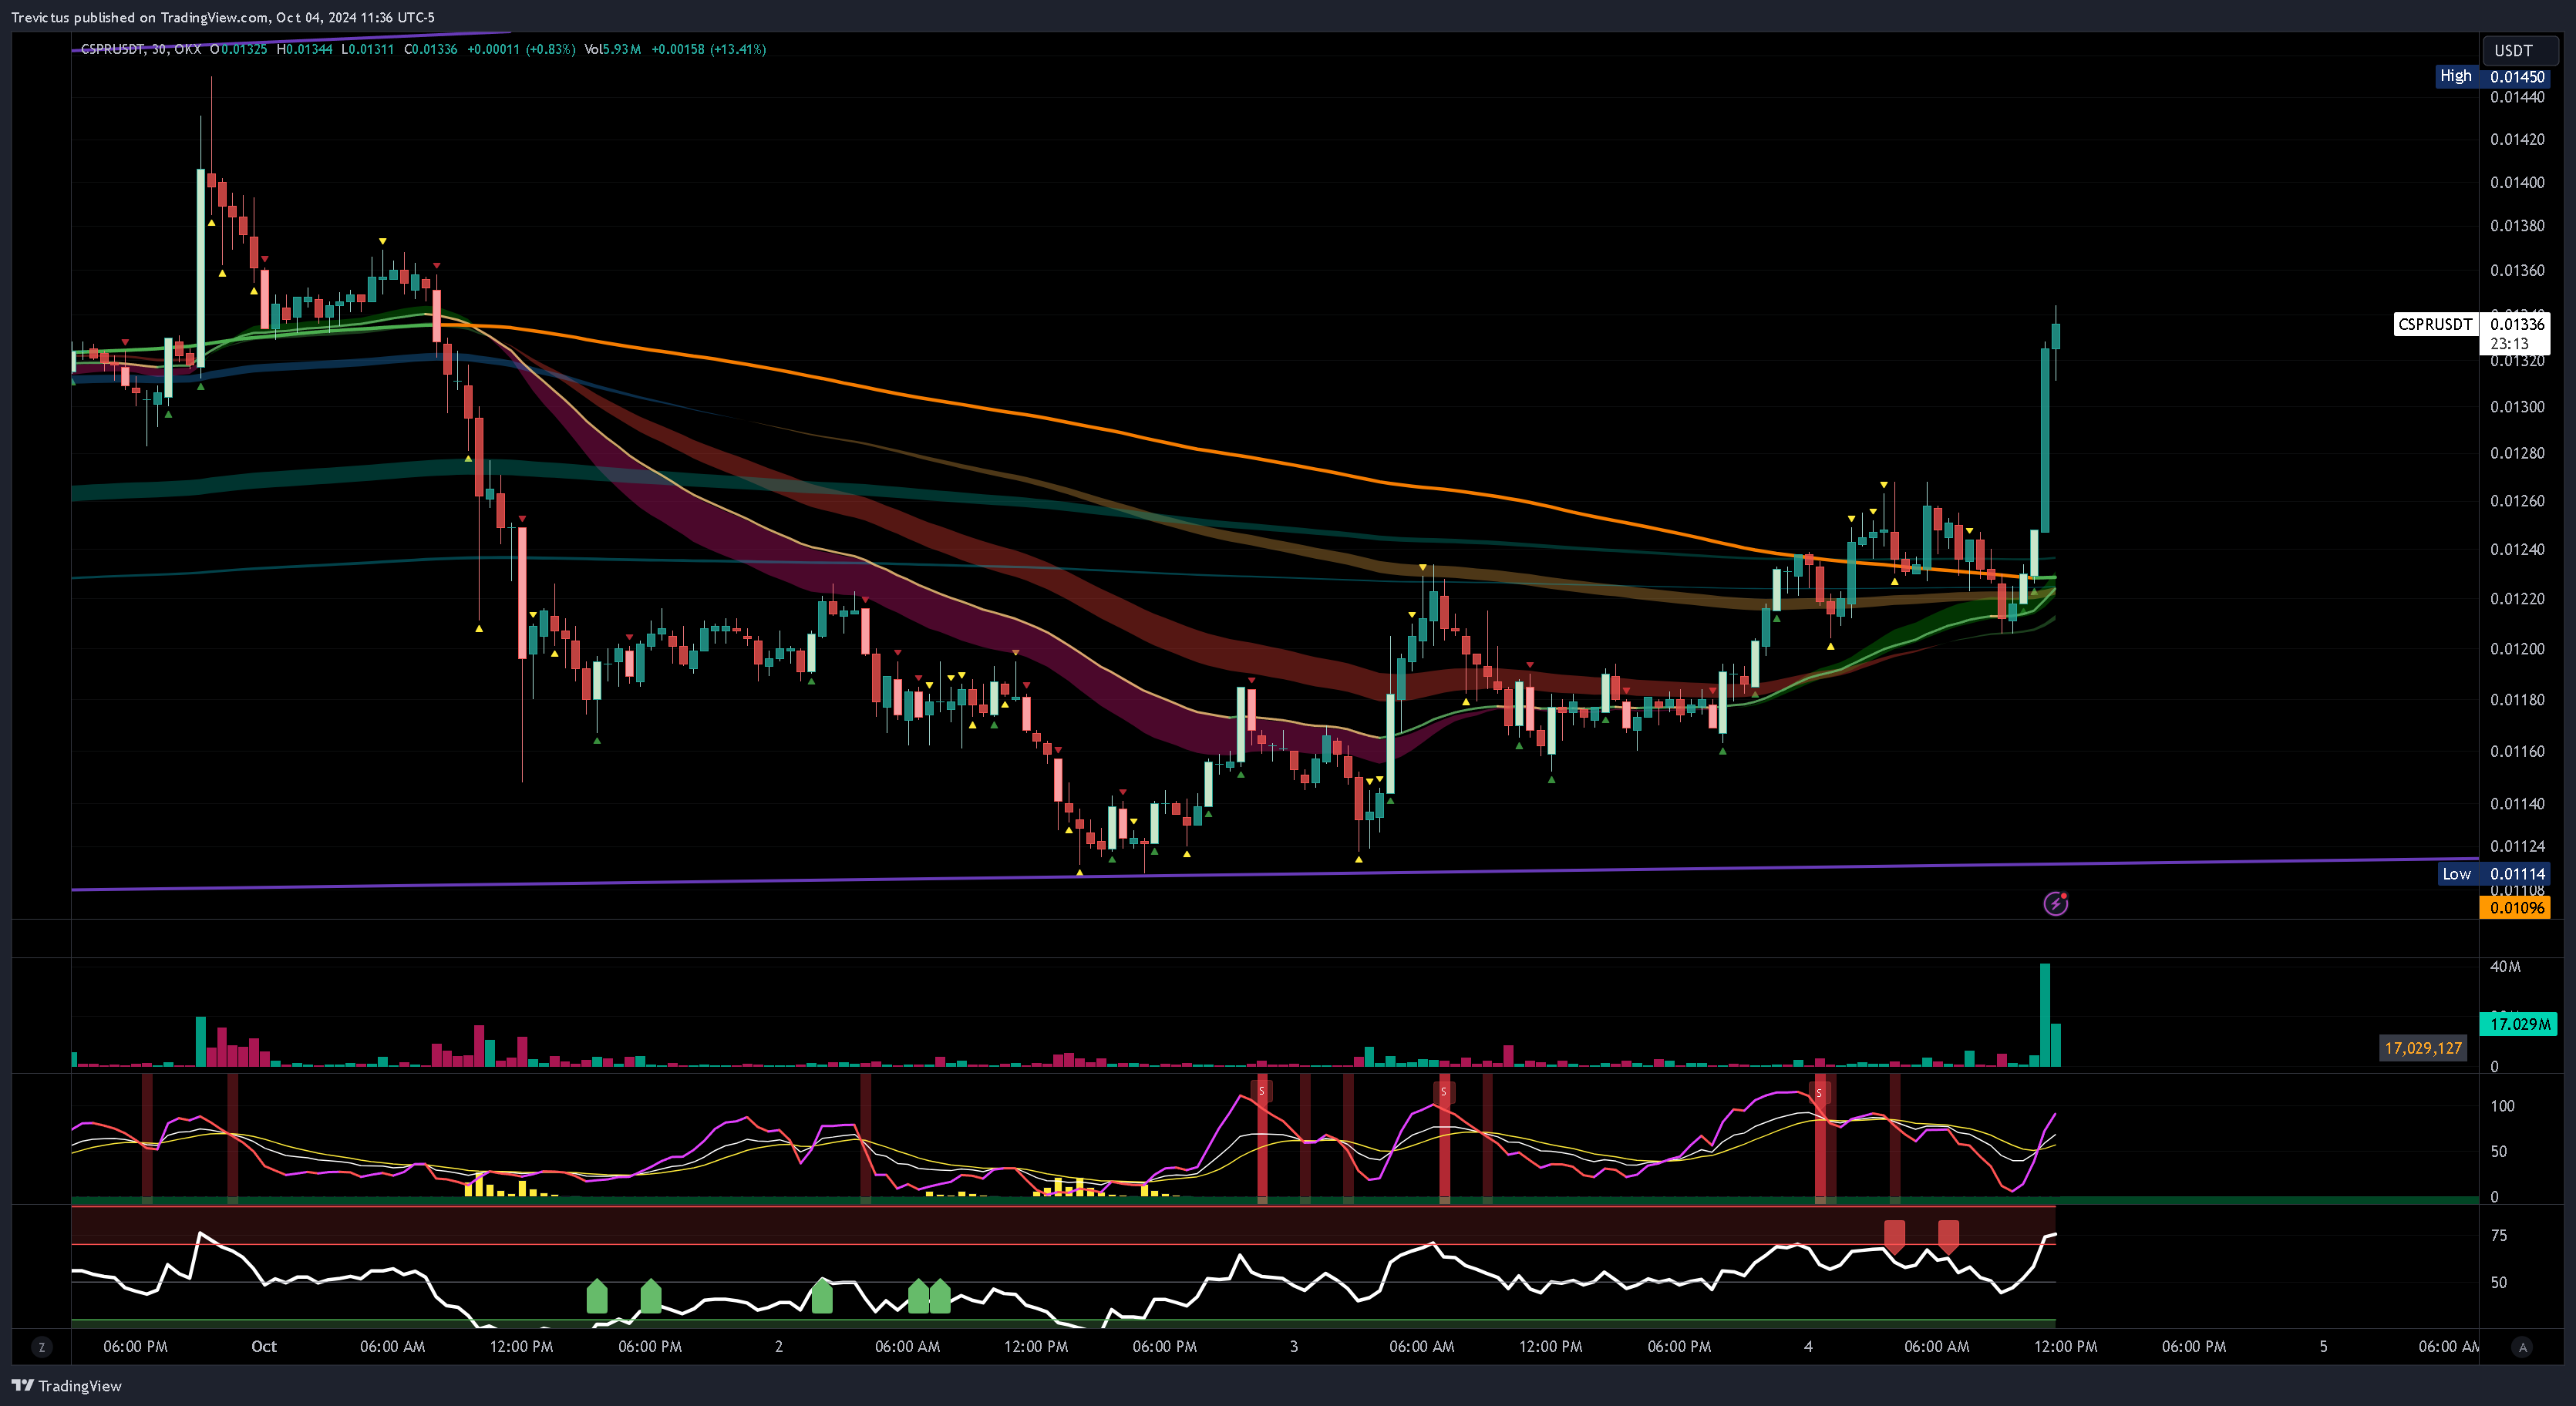Click the Low 0.01114 price label
This screenshot has height=1406, width=2576.
(x=2496, y=873)
